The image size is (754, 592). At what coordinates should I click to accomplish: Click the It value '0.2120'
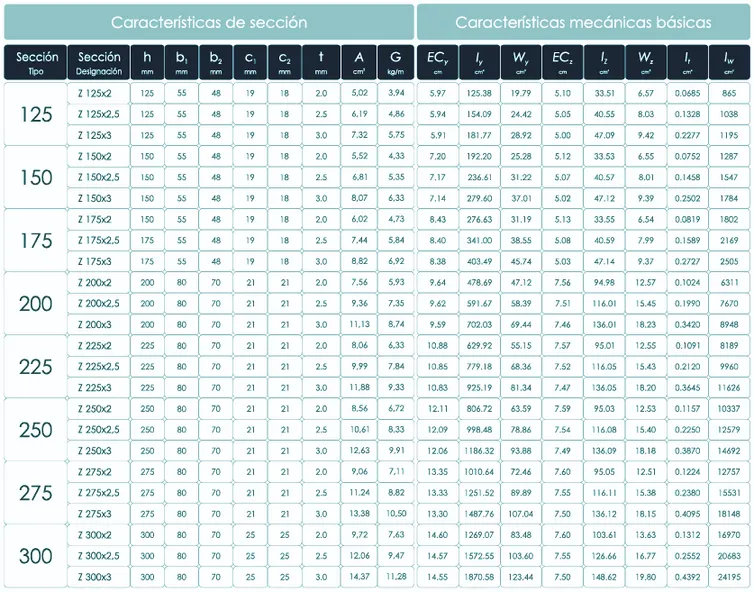click(x=688, y=366)
